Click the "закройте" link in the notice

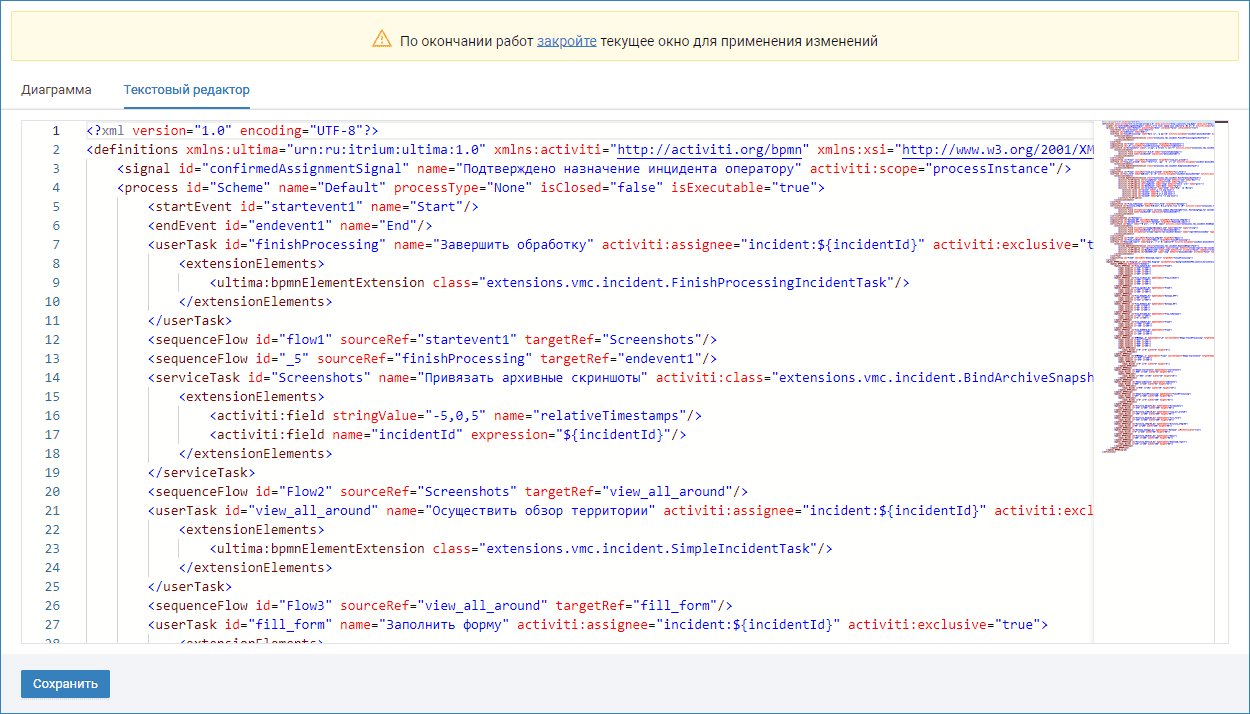(566, 41)
